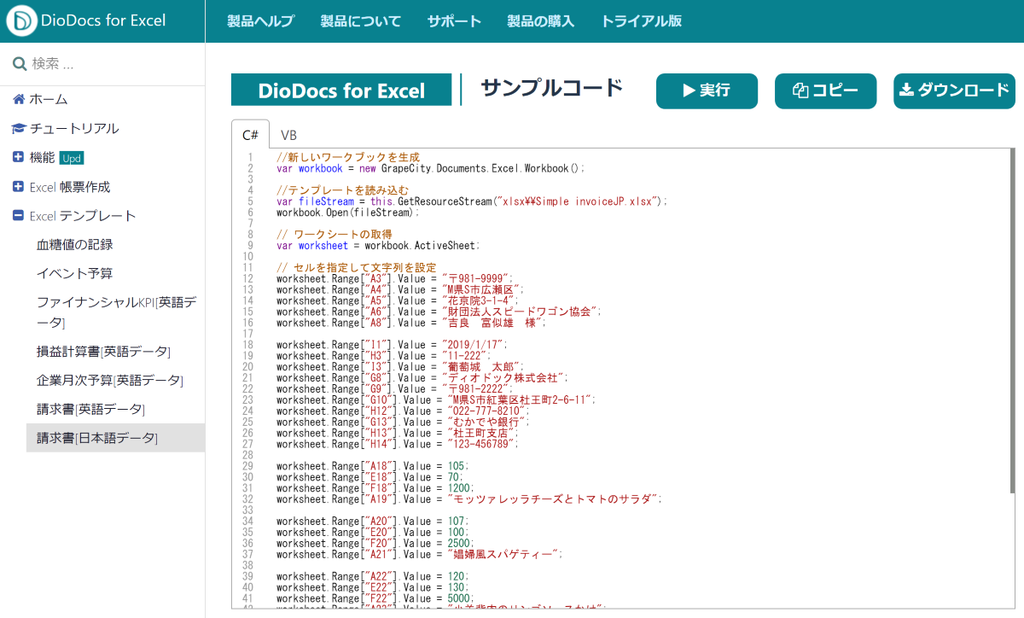Screen dimensions: 1024x618
Task: Click the Upd badge next to 機能
Action: [72, 158]
